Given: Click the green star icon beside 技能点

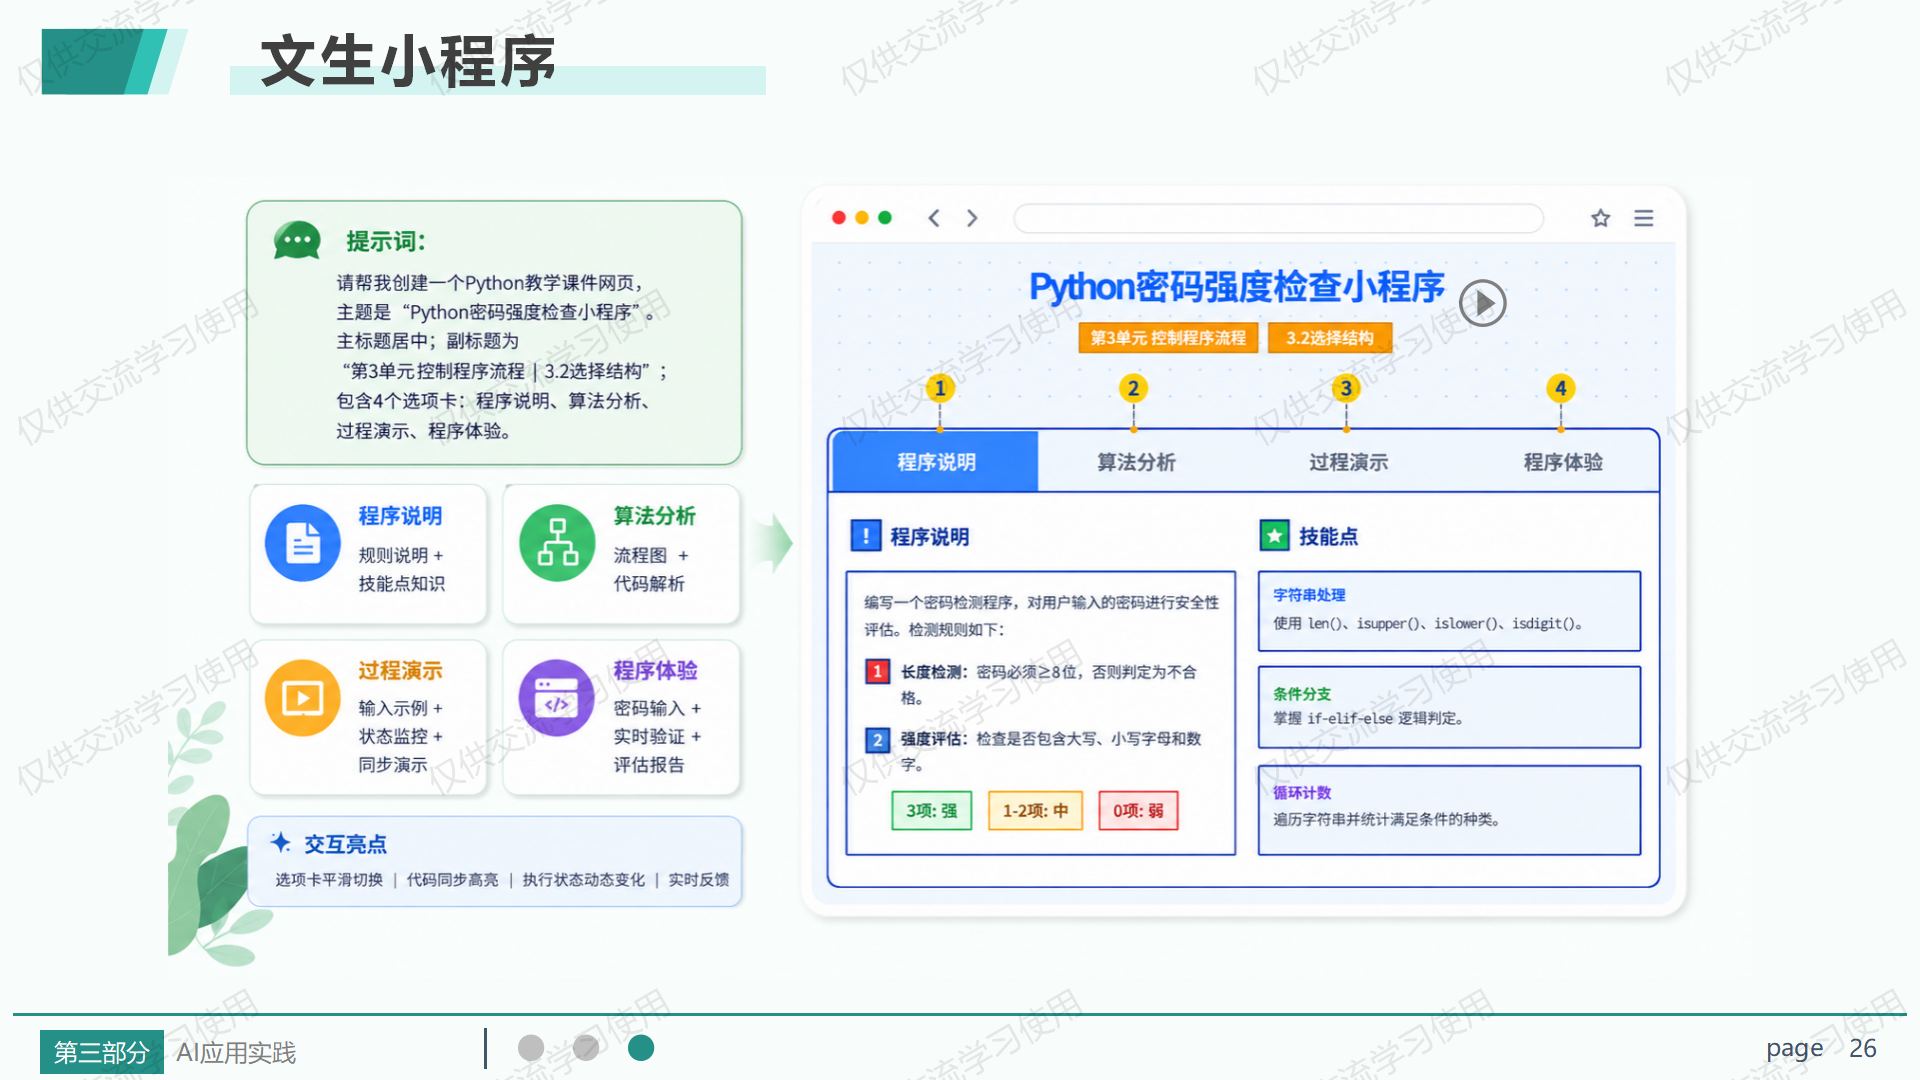Looking at the screenshot, I should [1274, 536].
